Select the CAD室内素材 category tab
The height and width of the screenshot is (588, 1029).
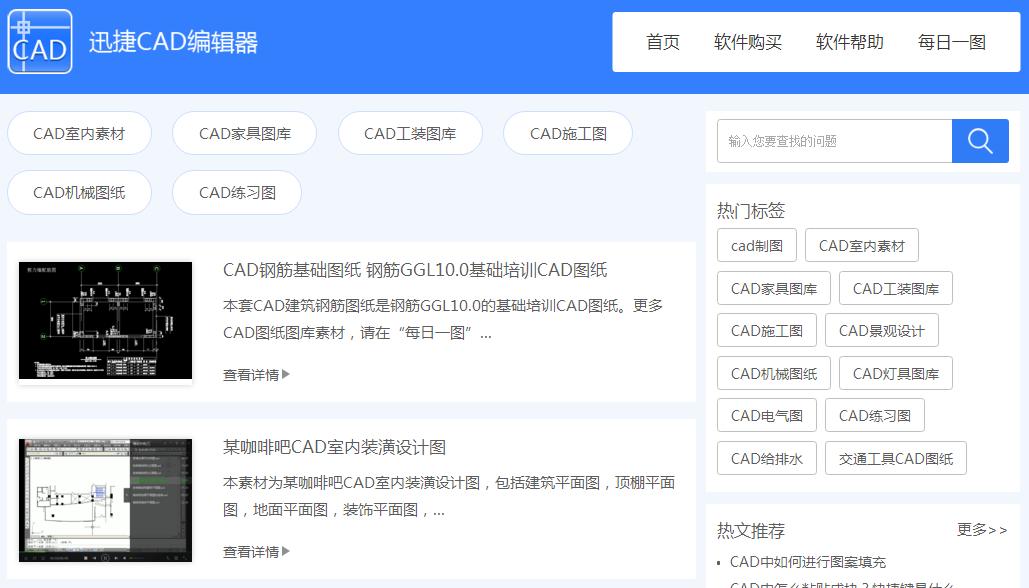coord(79,133)
